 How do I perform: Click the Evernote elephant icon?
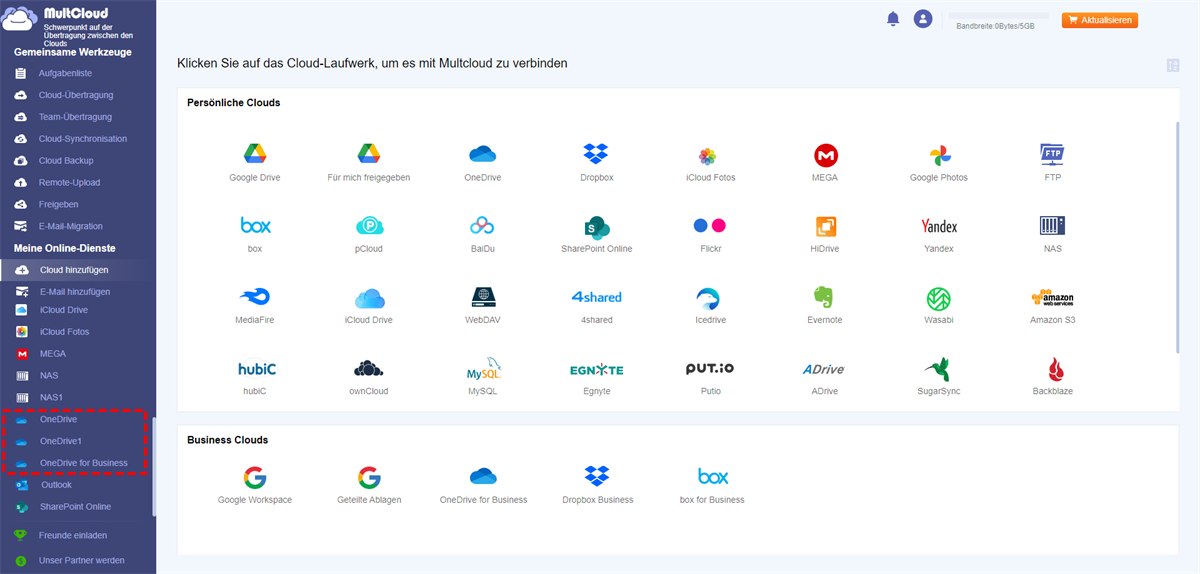[825, 297]
